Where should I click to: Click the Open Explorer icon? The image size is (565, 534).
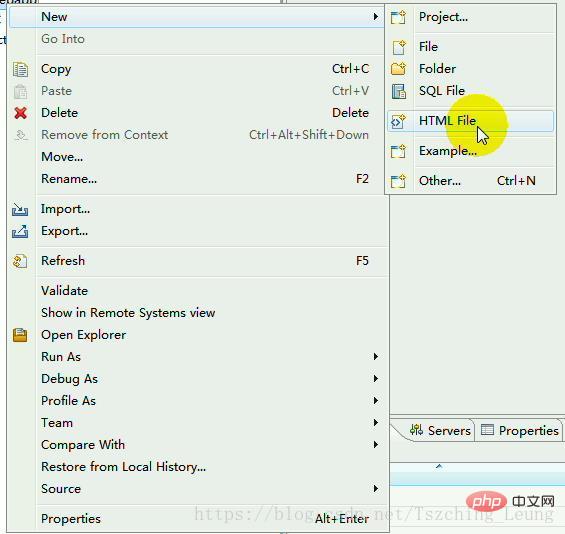pos(20,335)
